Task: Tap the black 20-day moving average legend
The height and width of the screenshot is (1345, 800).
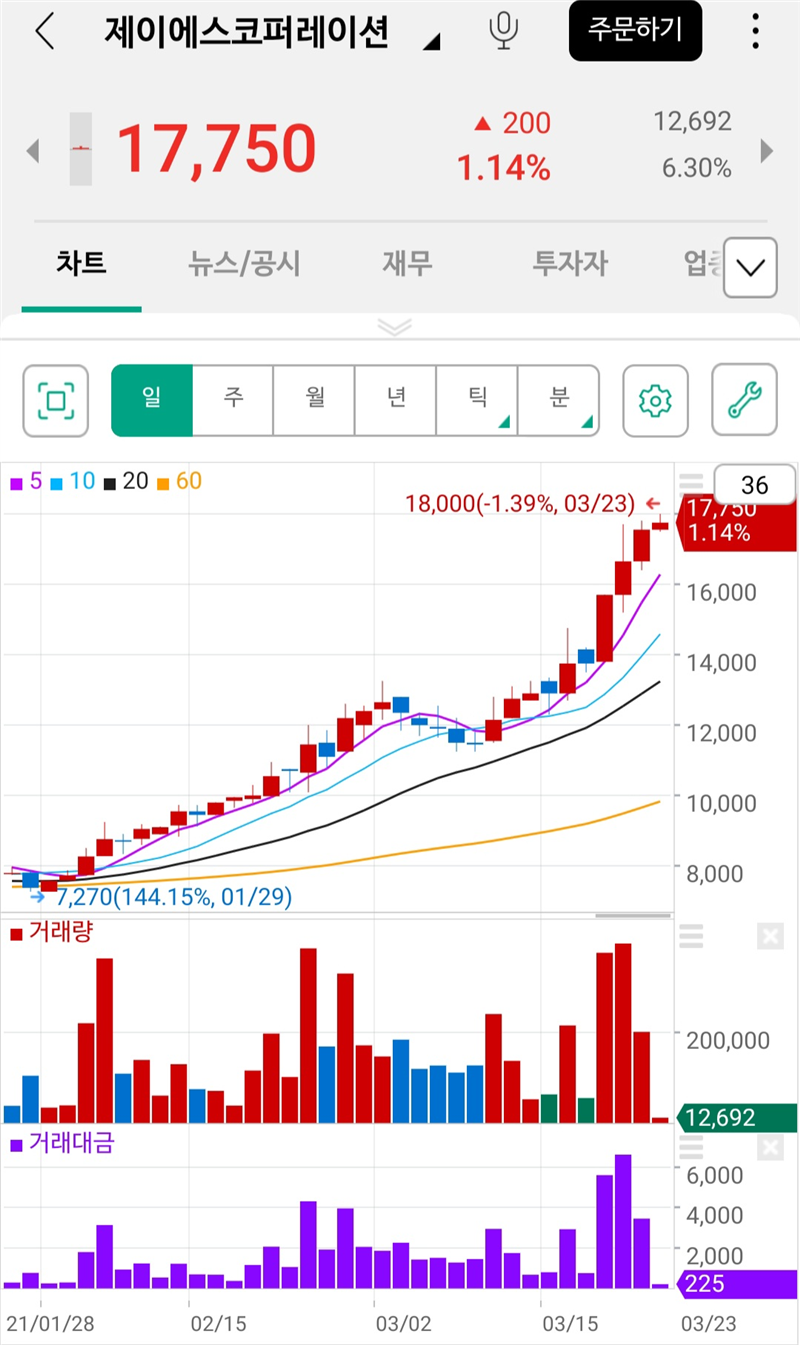Action: pyautogui.click(x=125, y=481)
